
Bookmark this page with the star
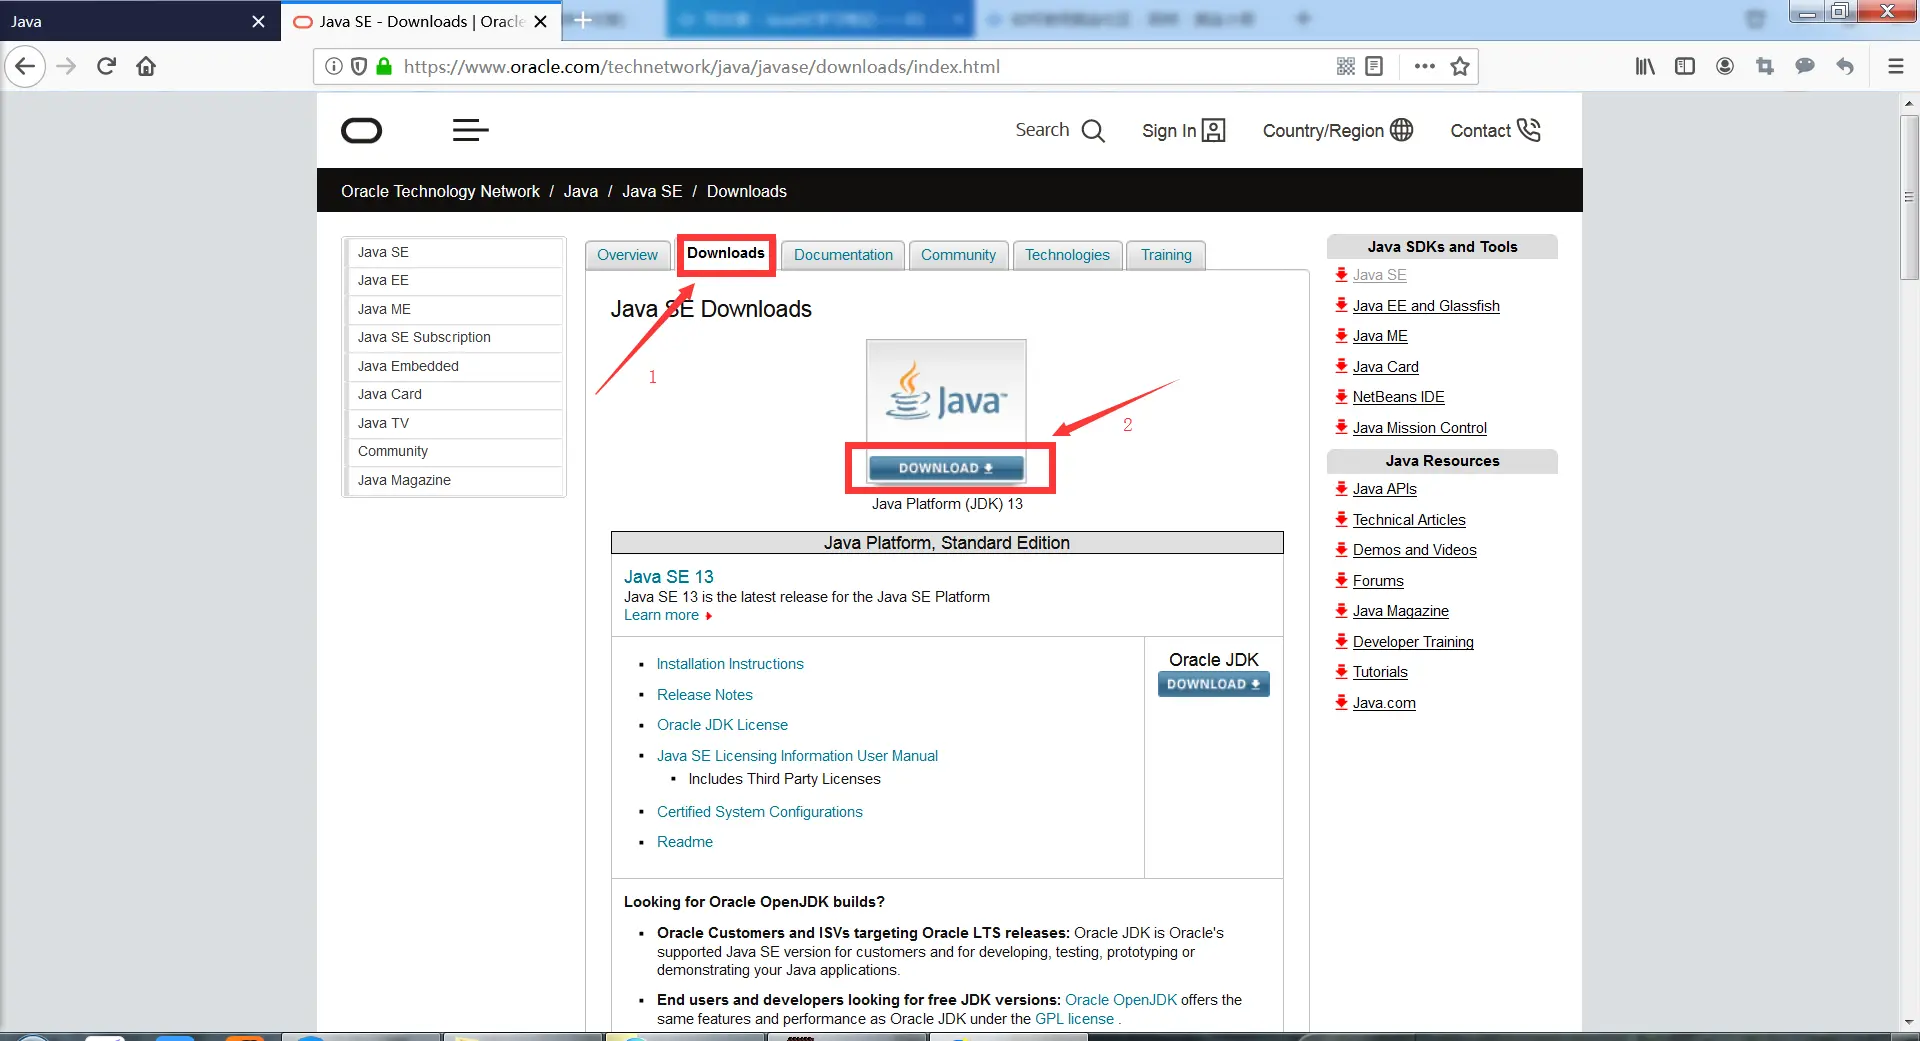(x=1460, y=67)
